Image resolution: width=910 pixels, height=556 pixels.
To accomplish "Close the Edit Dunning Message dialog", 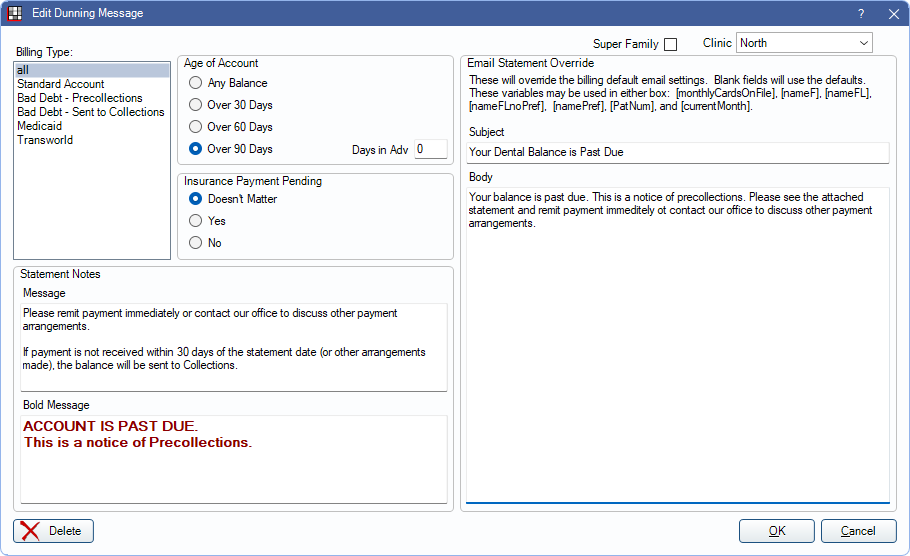I will tap(893, 14).
